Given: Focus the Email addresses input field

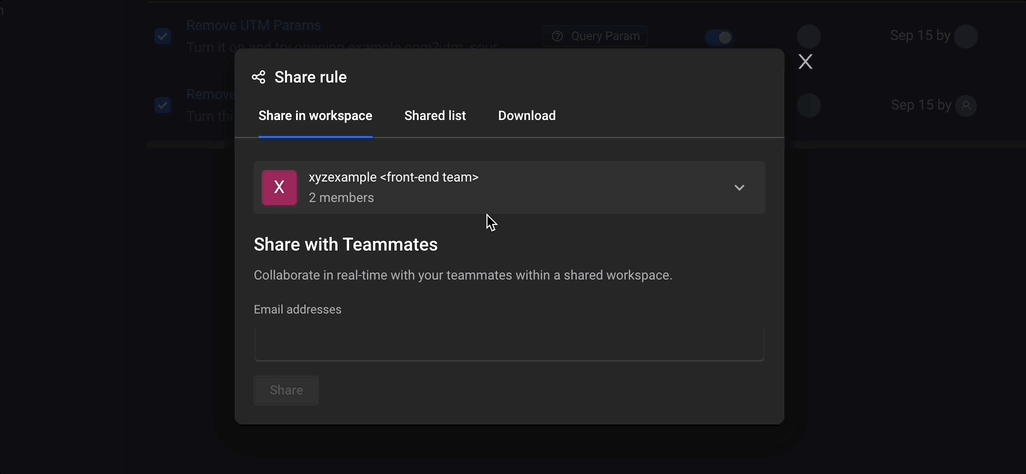Looking at the screenshot, I should 509,343.
